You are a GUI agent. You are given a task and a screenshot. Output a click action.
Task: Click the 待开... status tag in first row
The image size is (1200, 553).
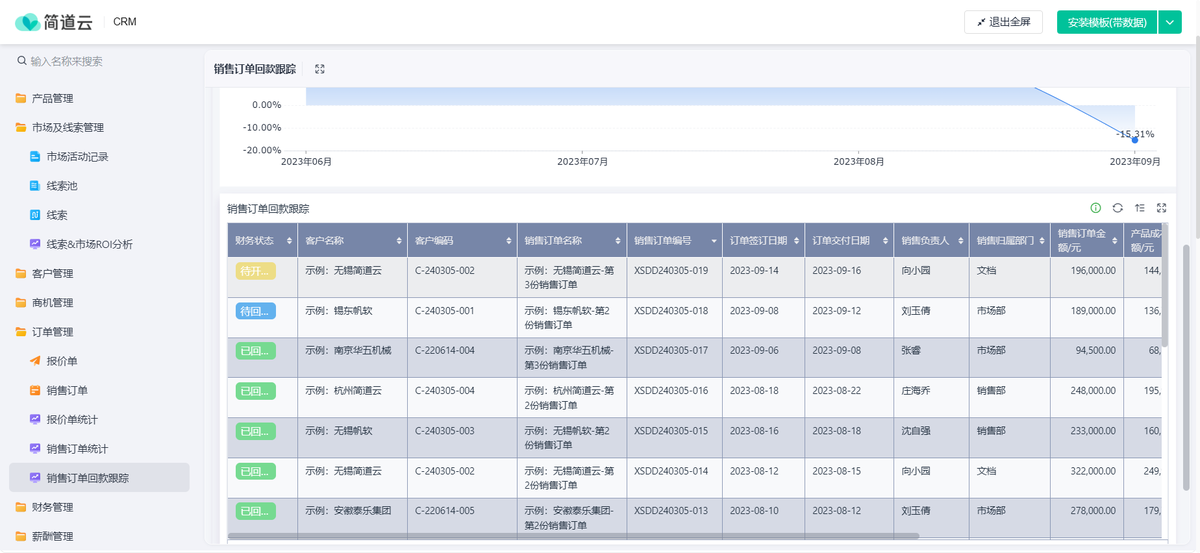point(254,271)
